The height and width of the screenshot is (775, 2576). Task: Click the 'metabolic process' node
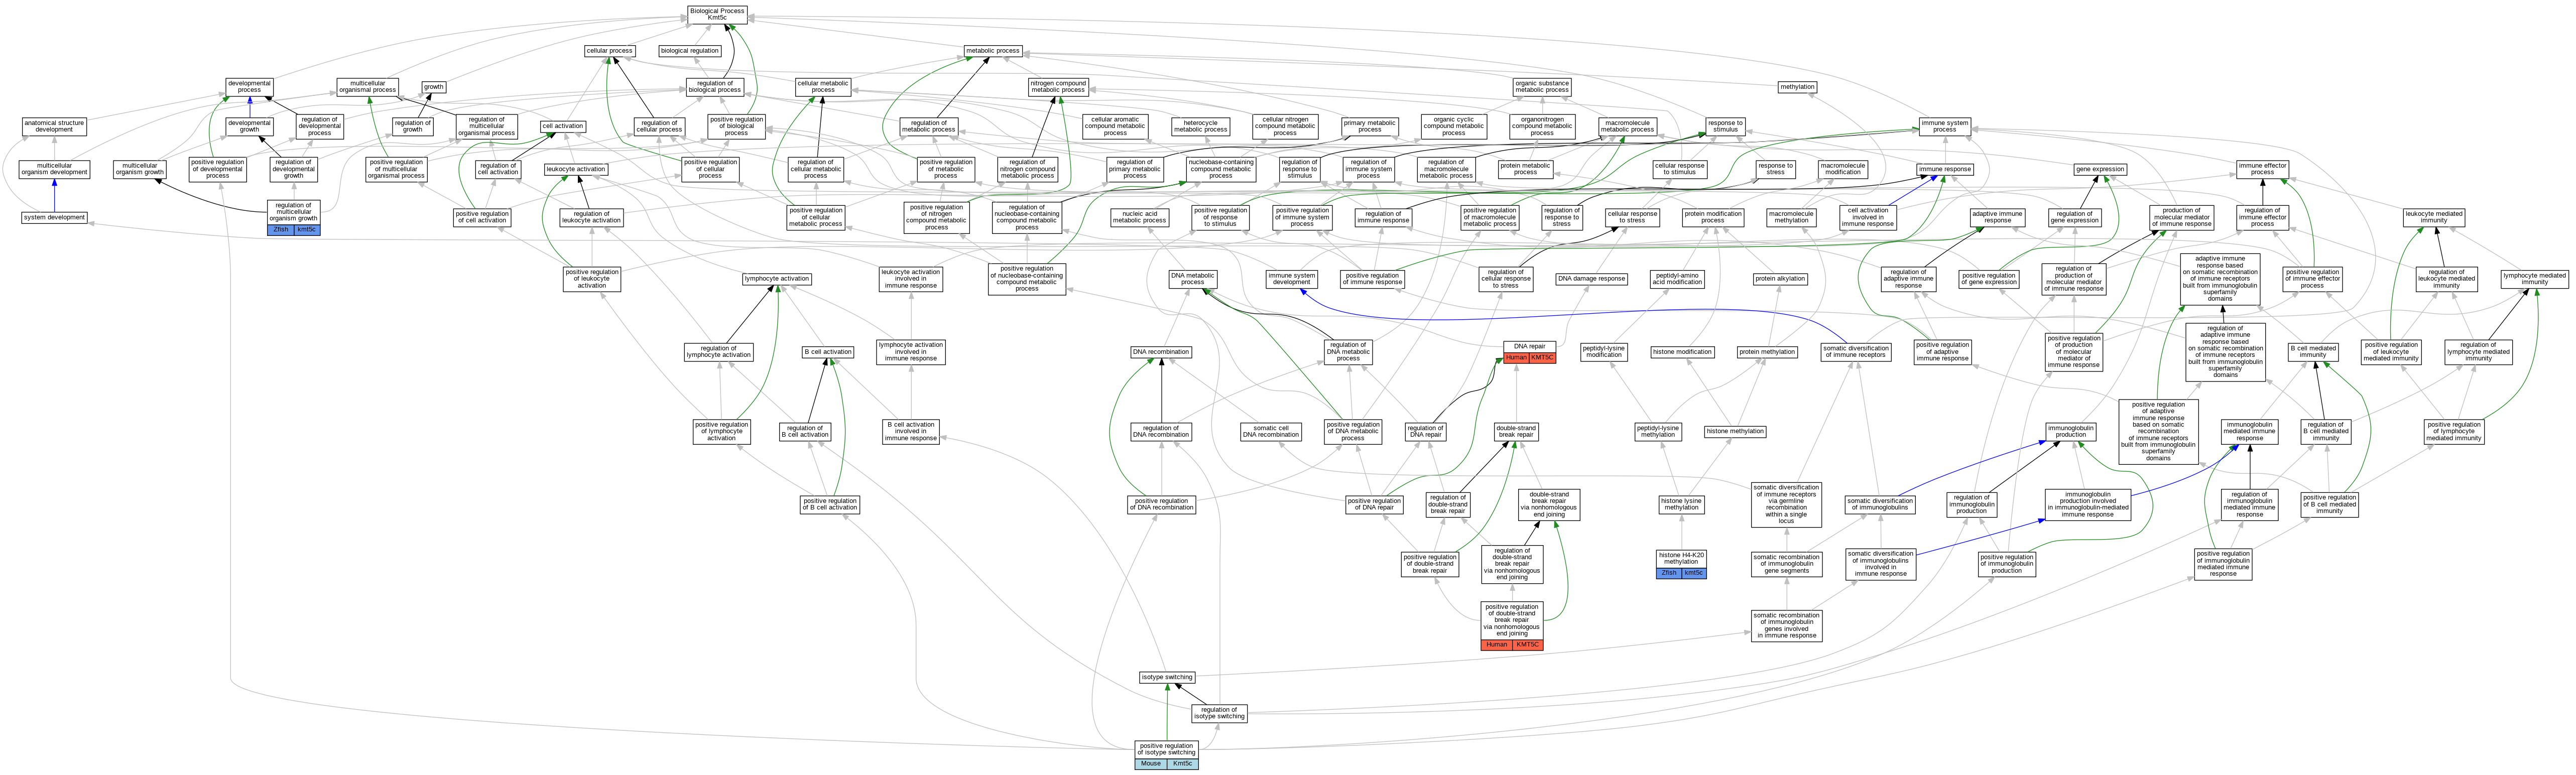point(993,51)
